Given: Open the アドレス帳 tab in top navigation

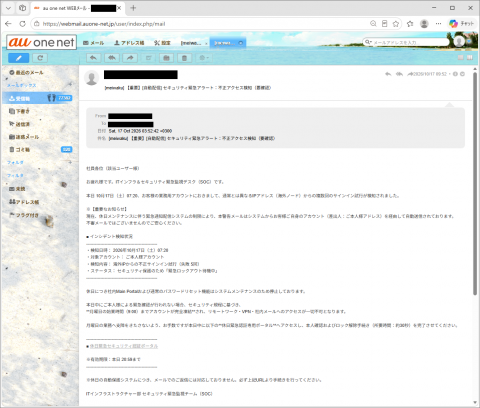Looking at the screenshot, I should [x=129, y=43].
